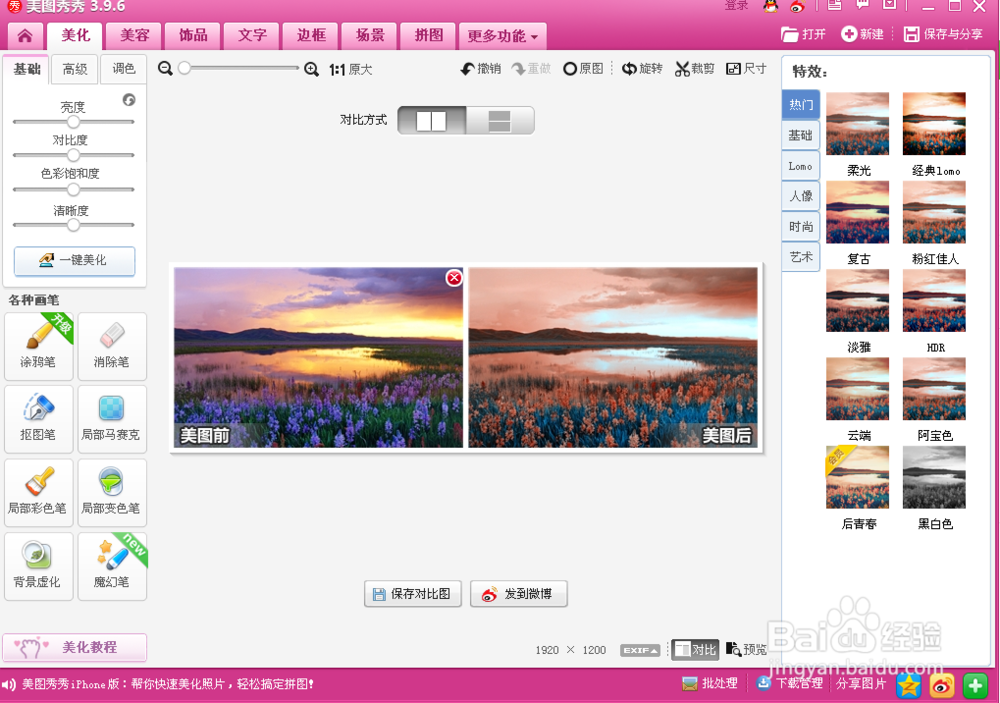Click 批处理 batch processing
Viewport: 1000px width, 703px height.
[709, 683]
